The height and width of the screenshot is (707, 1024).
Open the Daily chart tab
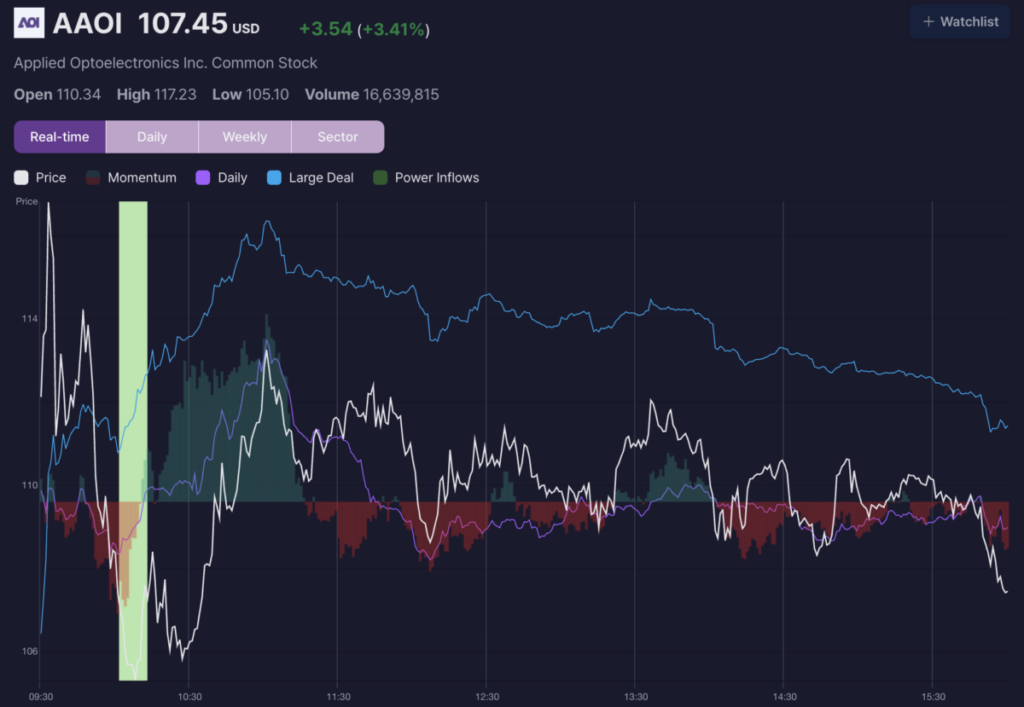(152, 137)
